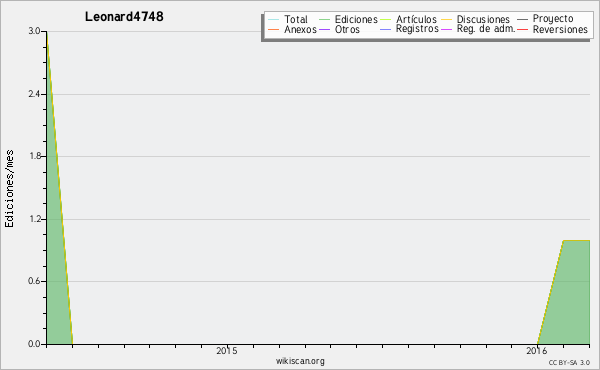Click the Registros legend label
The height and width of the screenshot is (370, 600).
[417, 29]
